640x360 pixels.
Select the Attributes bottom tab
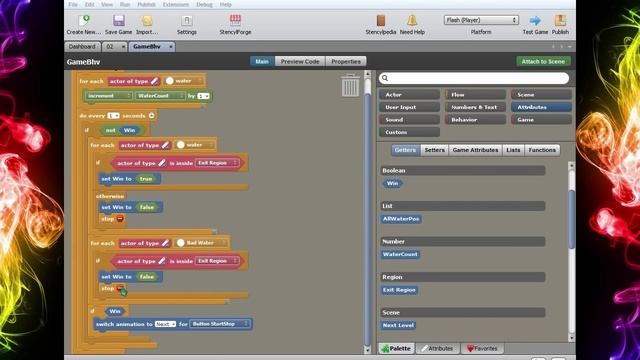coord(437,348)
